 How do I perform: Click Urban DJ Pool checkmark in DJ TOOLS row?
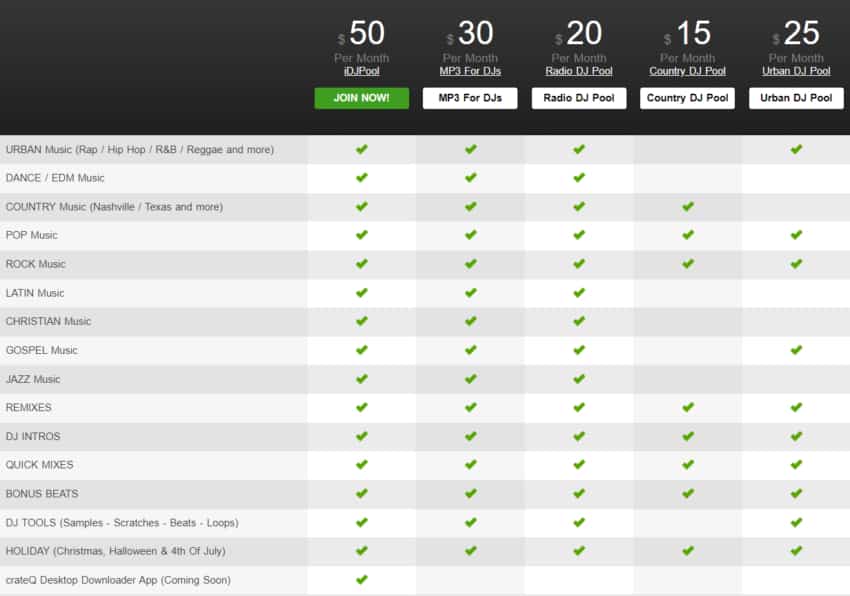pyautogui.click(x=796, y=522)
